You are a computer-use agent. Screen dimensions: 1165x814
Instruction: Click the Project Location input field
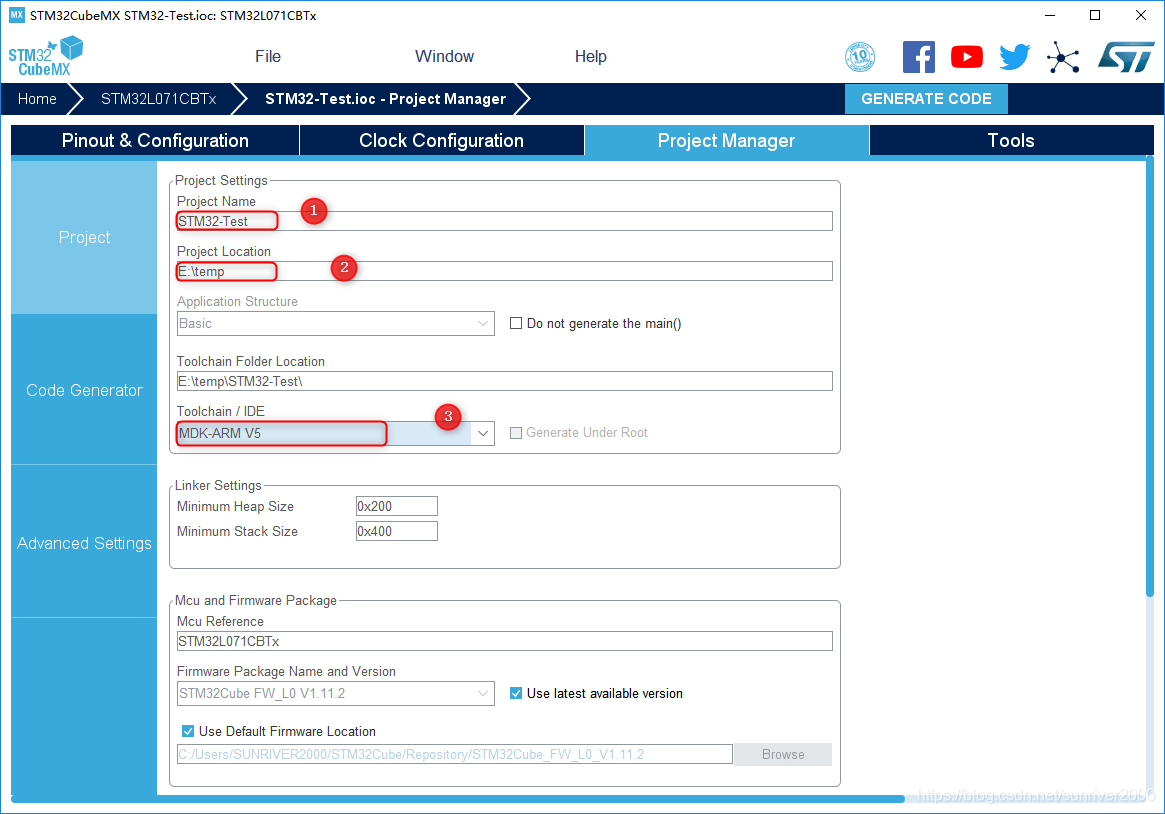504,271
